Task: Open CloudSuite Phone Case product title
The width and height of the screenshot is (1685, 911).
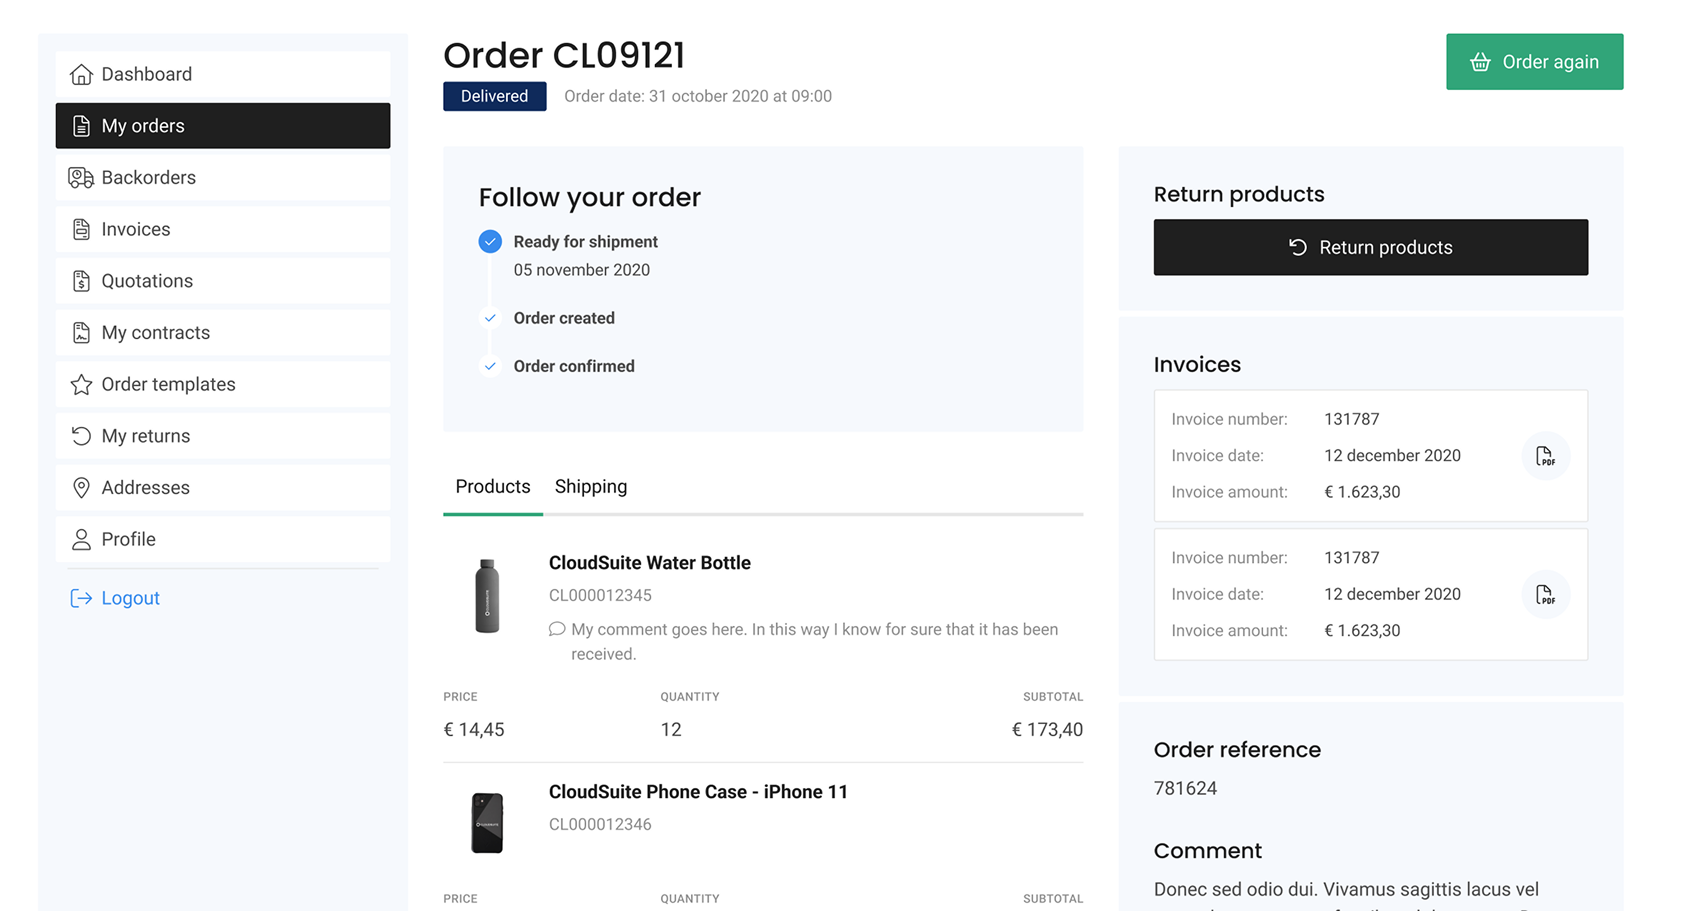Action: (x=698, y=792)
